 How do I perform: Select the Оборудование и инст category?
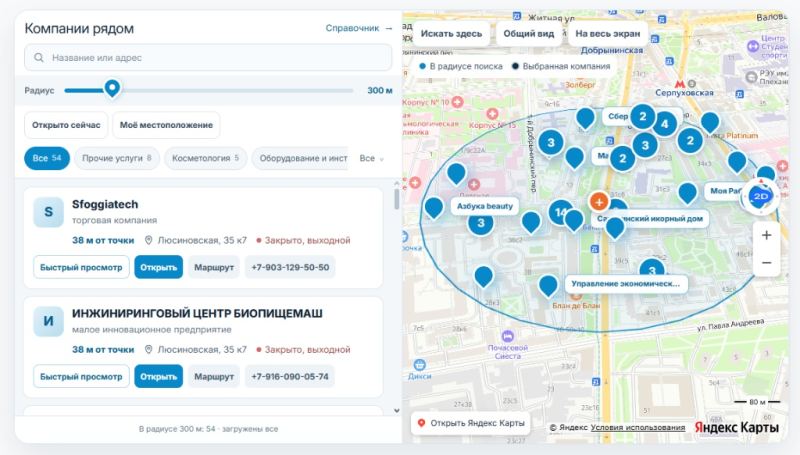coord(301,158)
